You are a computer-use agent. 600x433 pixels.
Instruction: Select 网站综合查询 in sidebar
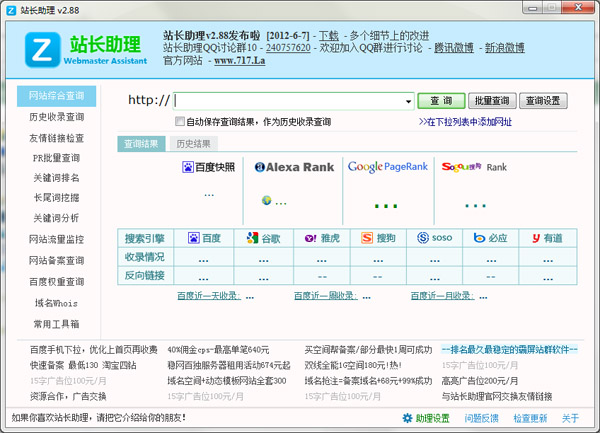pos(56,96)
